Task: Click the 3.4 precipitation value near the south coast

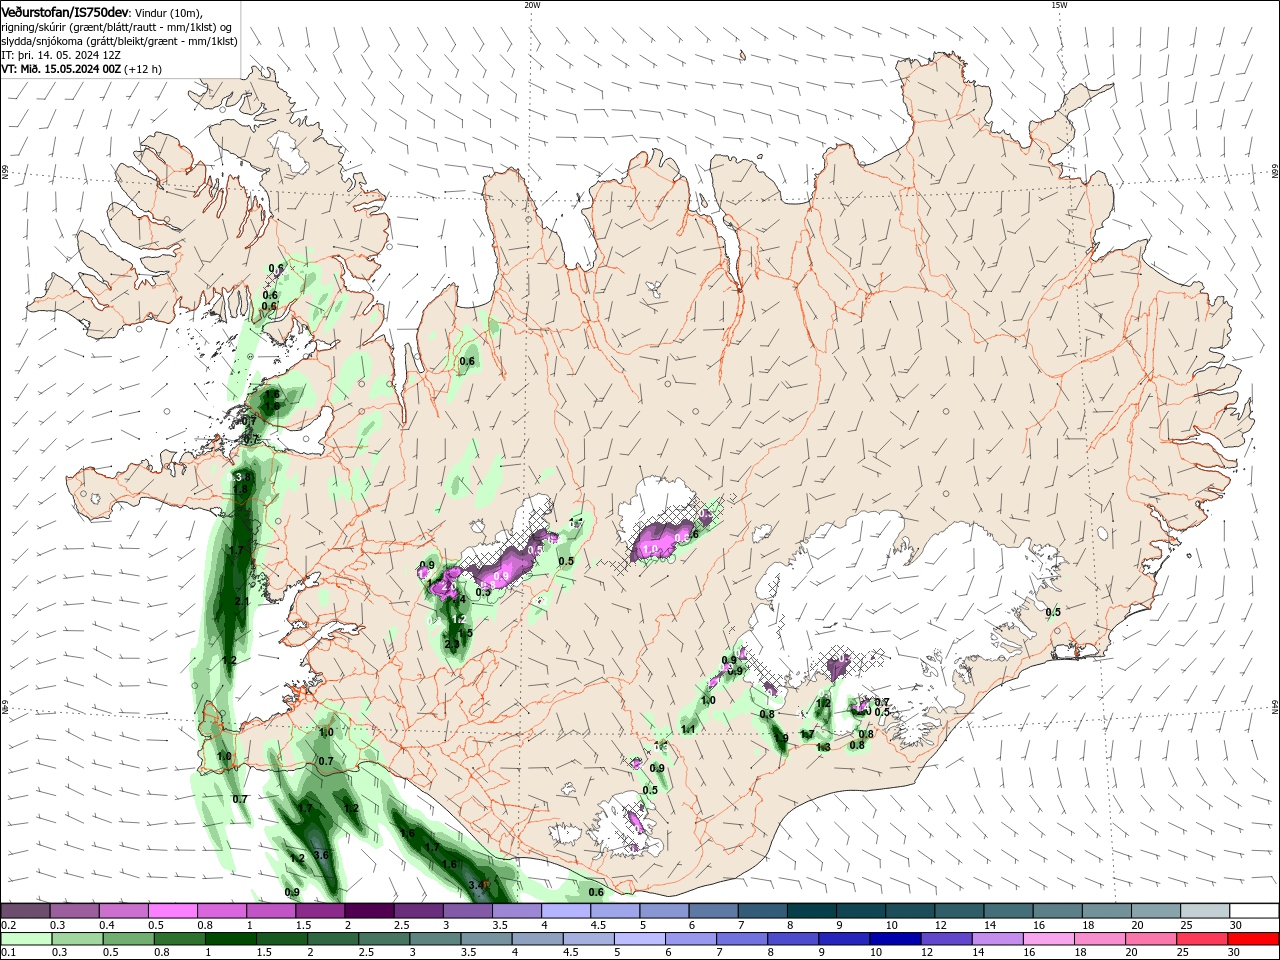Action: (477, 885)
